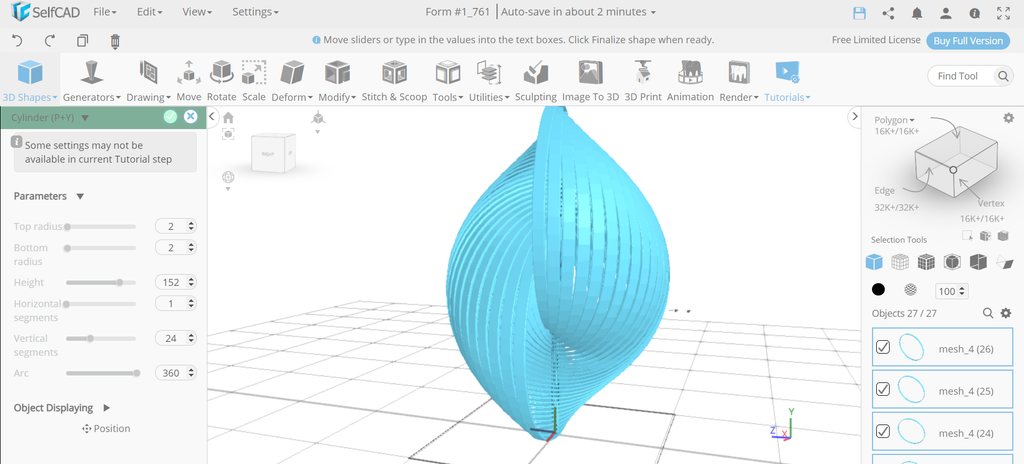The image size is (1024, 464).
Task: Open the File menu
Action: [x=104, y=12]
